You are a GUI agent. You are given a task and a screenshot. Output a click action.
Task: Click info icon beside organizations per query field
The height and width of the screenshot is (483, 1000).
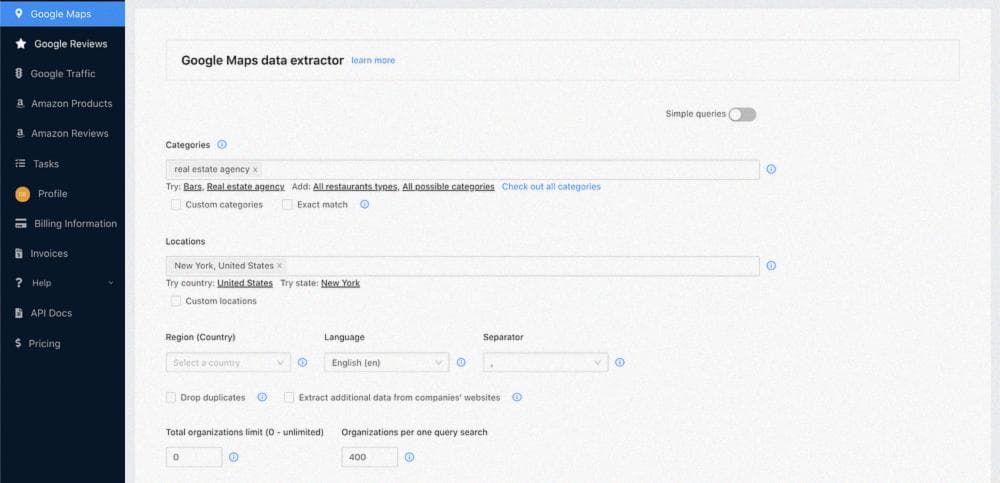click(x=409, y=457)
